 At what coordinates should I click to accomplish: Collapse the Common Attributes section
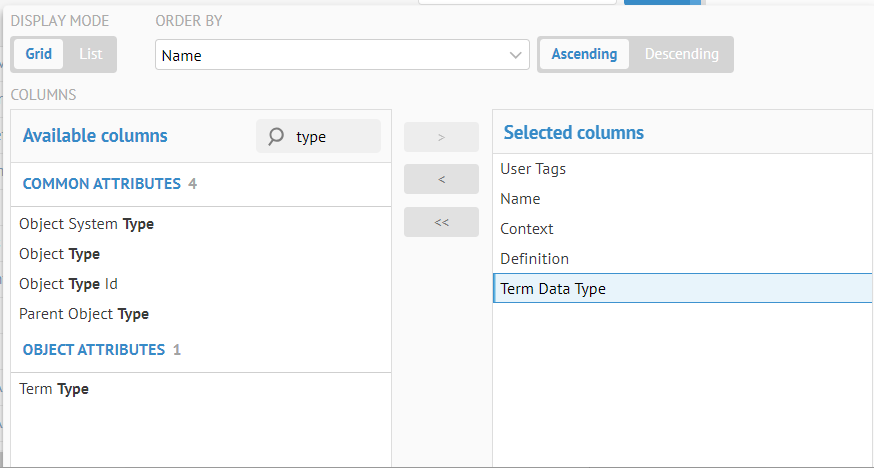[x=101, y=184]
